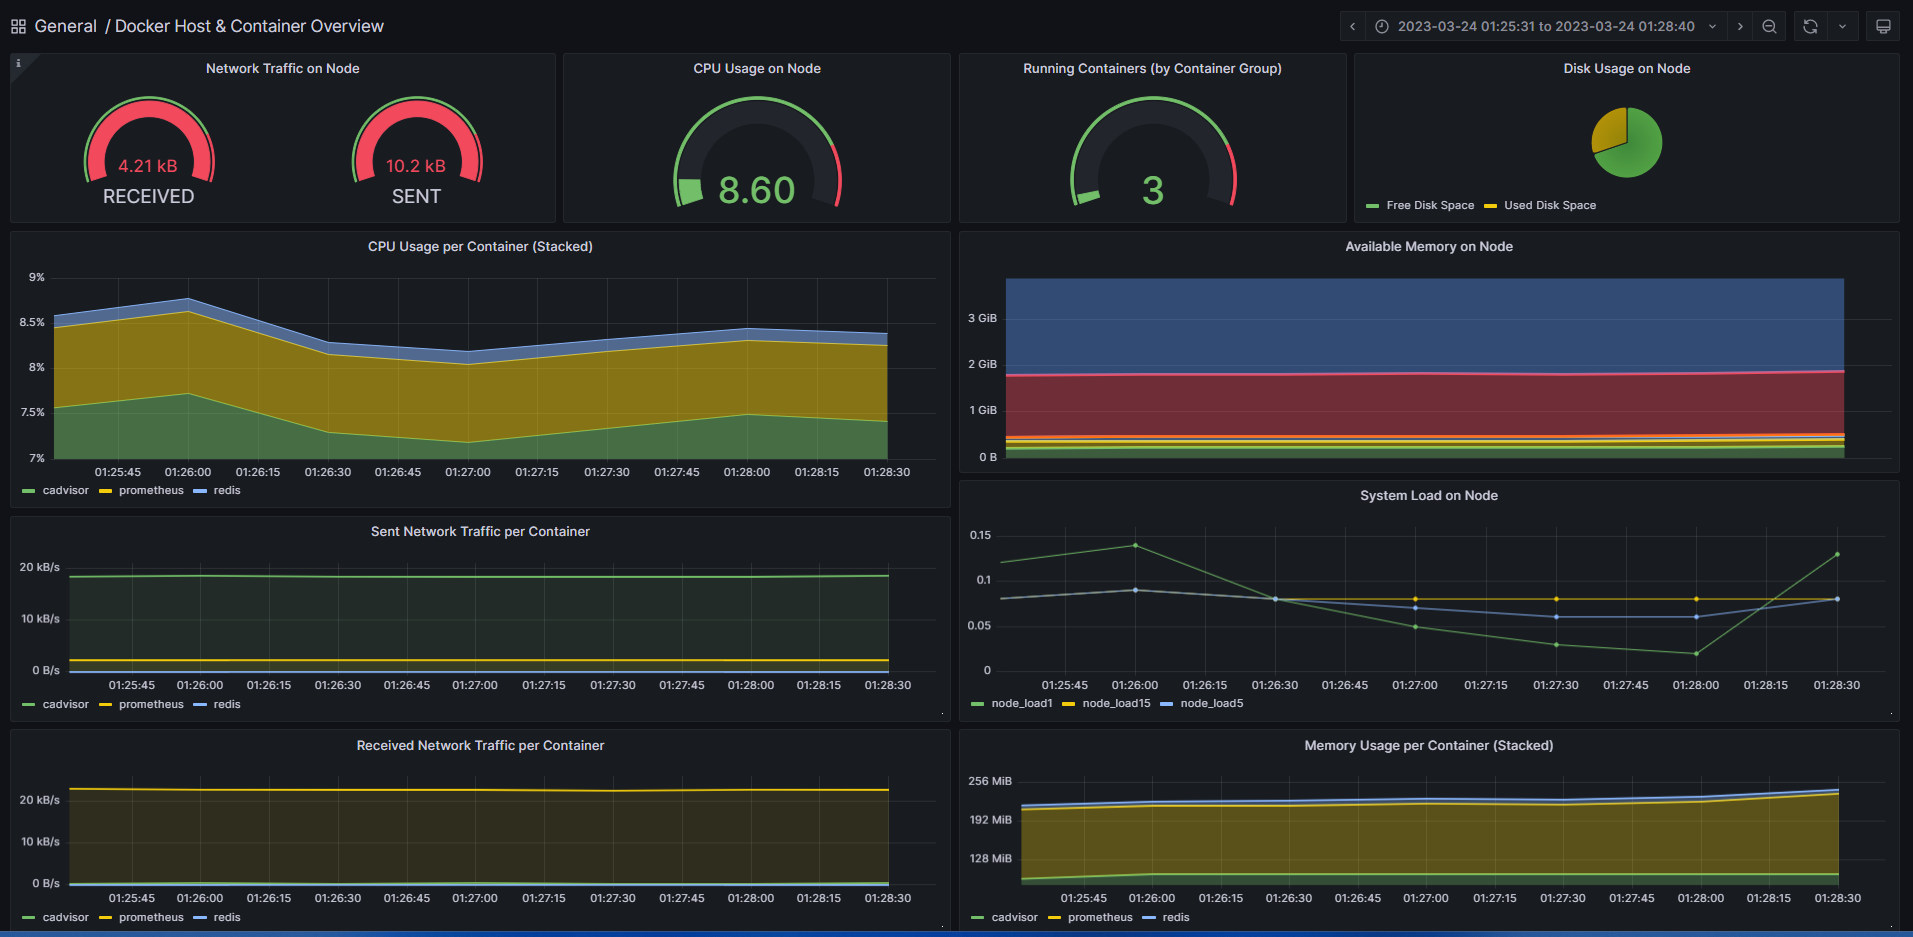Open Docker Host & Container Overview title
This screenshot has height=937, width=1913.
[249, 26]
